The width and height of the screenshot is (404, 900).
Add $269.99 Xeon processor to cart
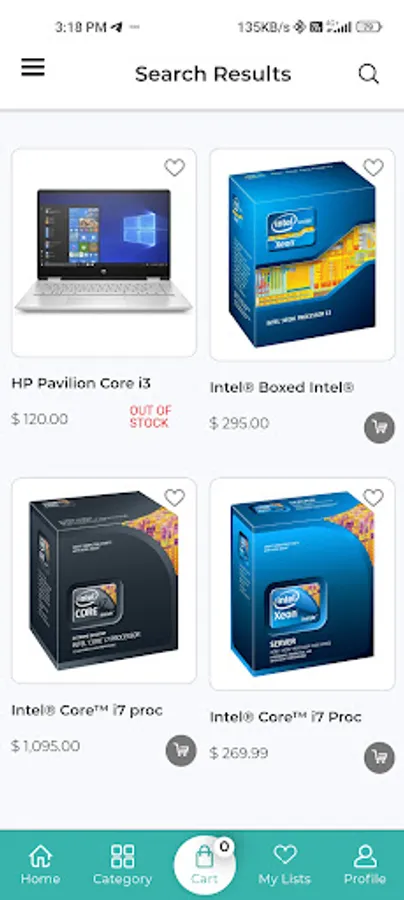click(379, 758)
